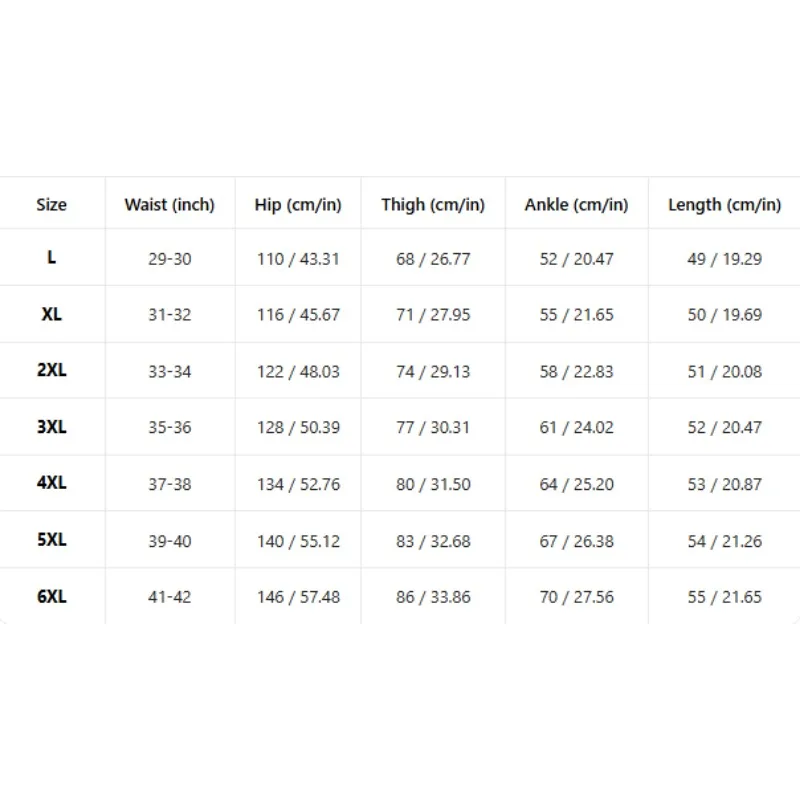This screenshot has width=800, height=800.
Task: Click waist value 39-40
Action: (170, 542)
